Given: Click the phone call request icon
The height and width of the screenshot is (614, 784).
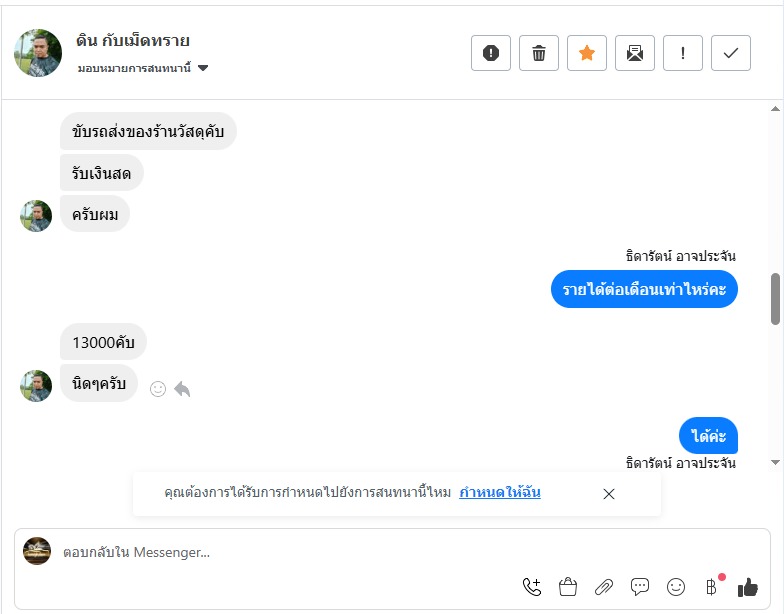Looking at the screenshot, I should (532, 587).
